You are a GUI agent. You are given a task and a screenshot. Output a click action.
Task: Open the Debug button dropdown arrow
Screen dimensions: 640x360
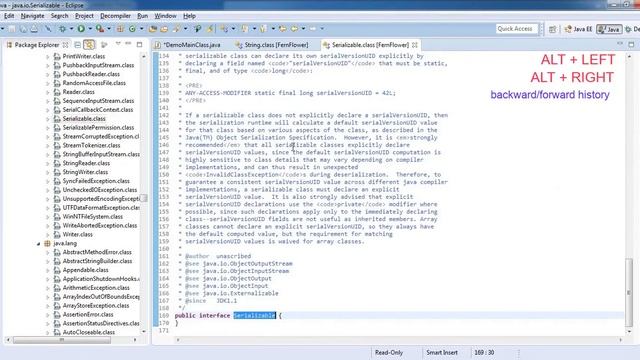tap(71, 29)
